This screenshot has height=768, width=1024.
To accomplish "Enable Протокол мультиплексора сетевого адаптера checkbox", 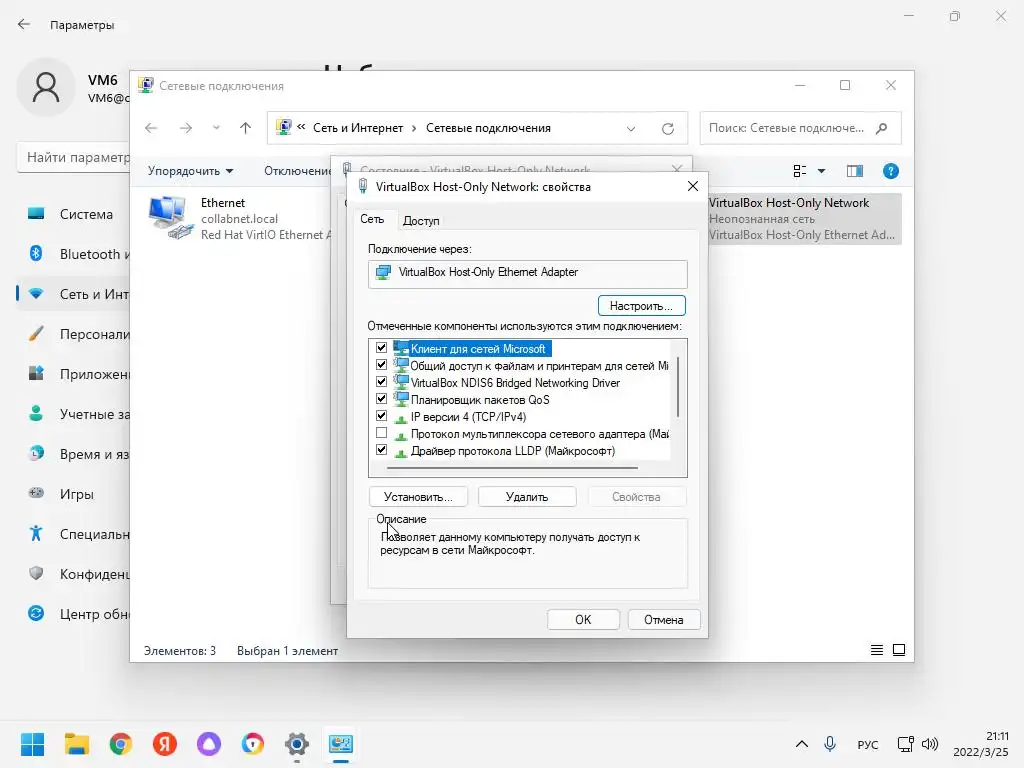I will click(x=381, y=433).
